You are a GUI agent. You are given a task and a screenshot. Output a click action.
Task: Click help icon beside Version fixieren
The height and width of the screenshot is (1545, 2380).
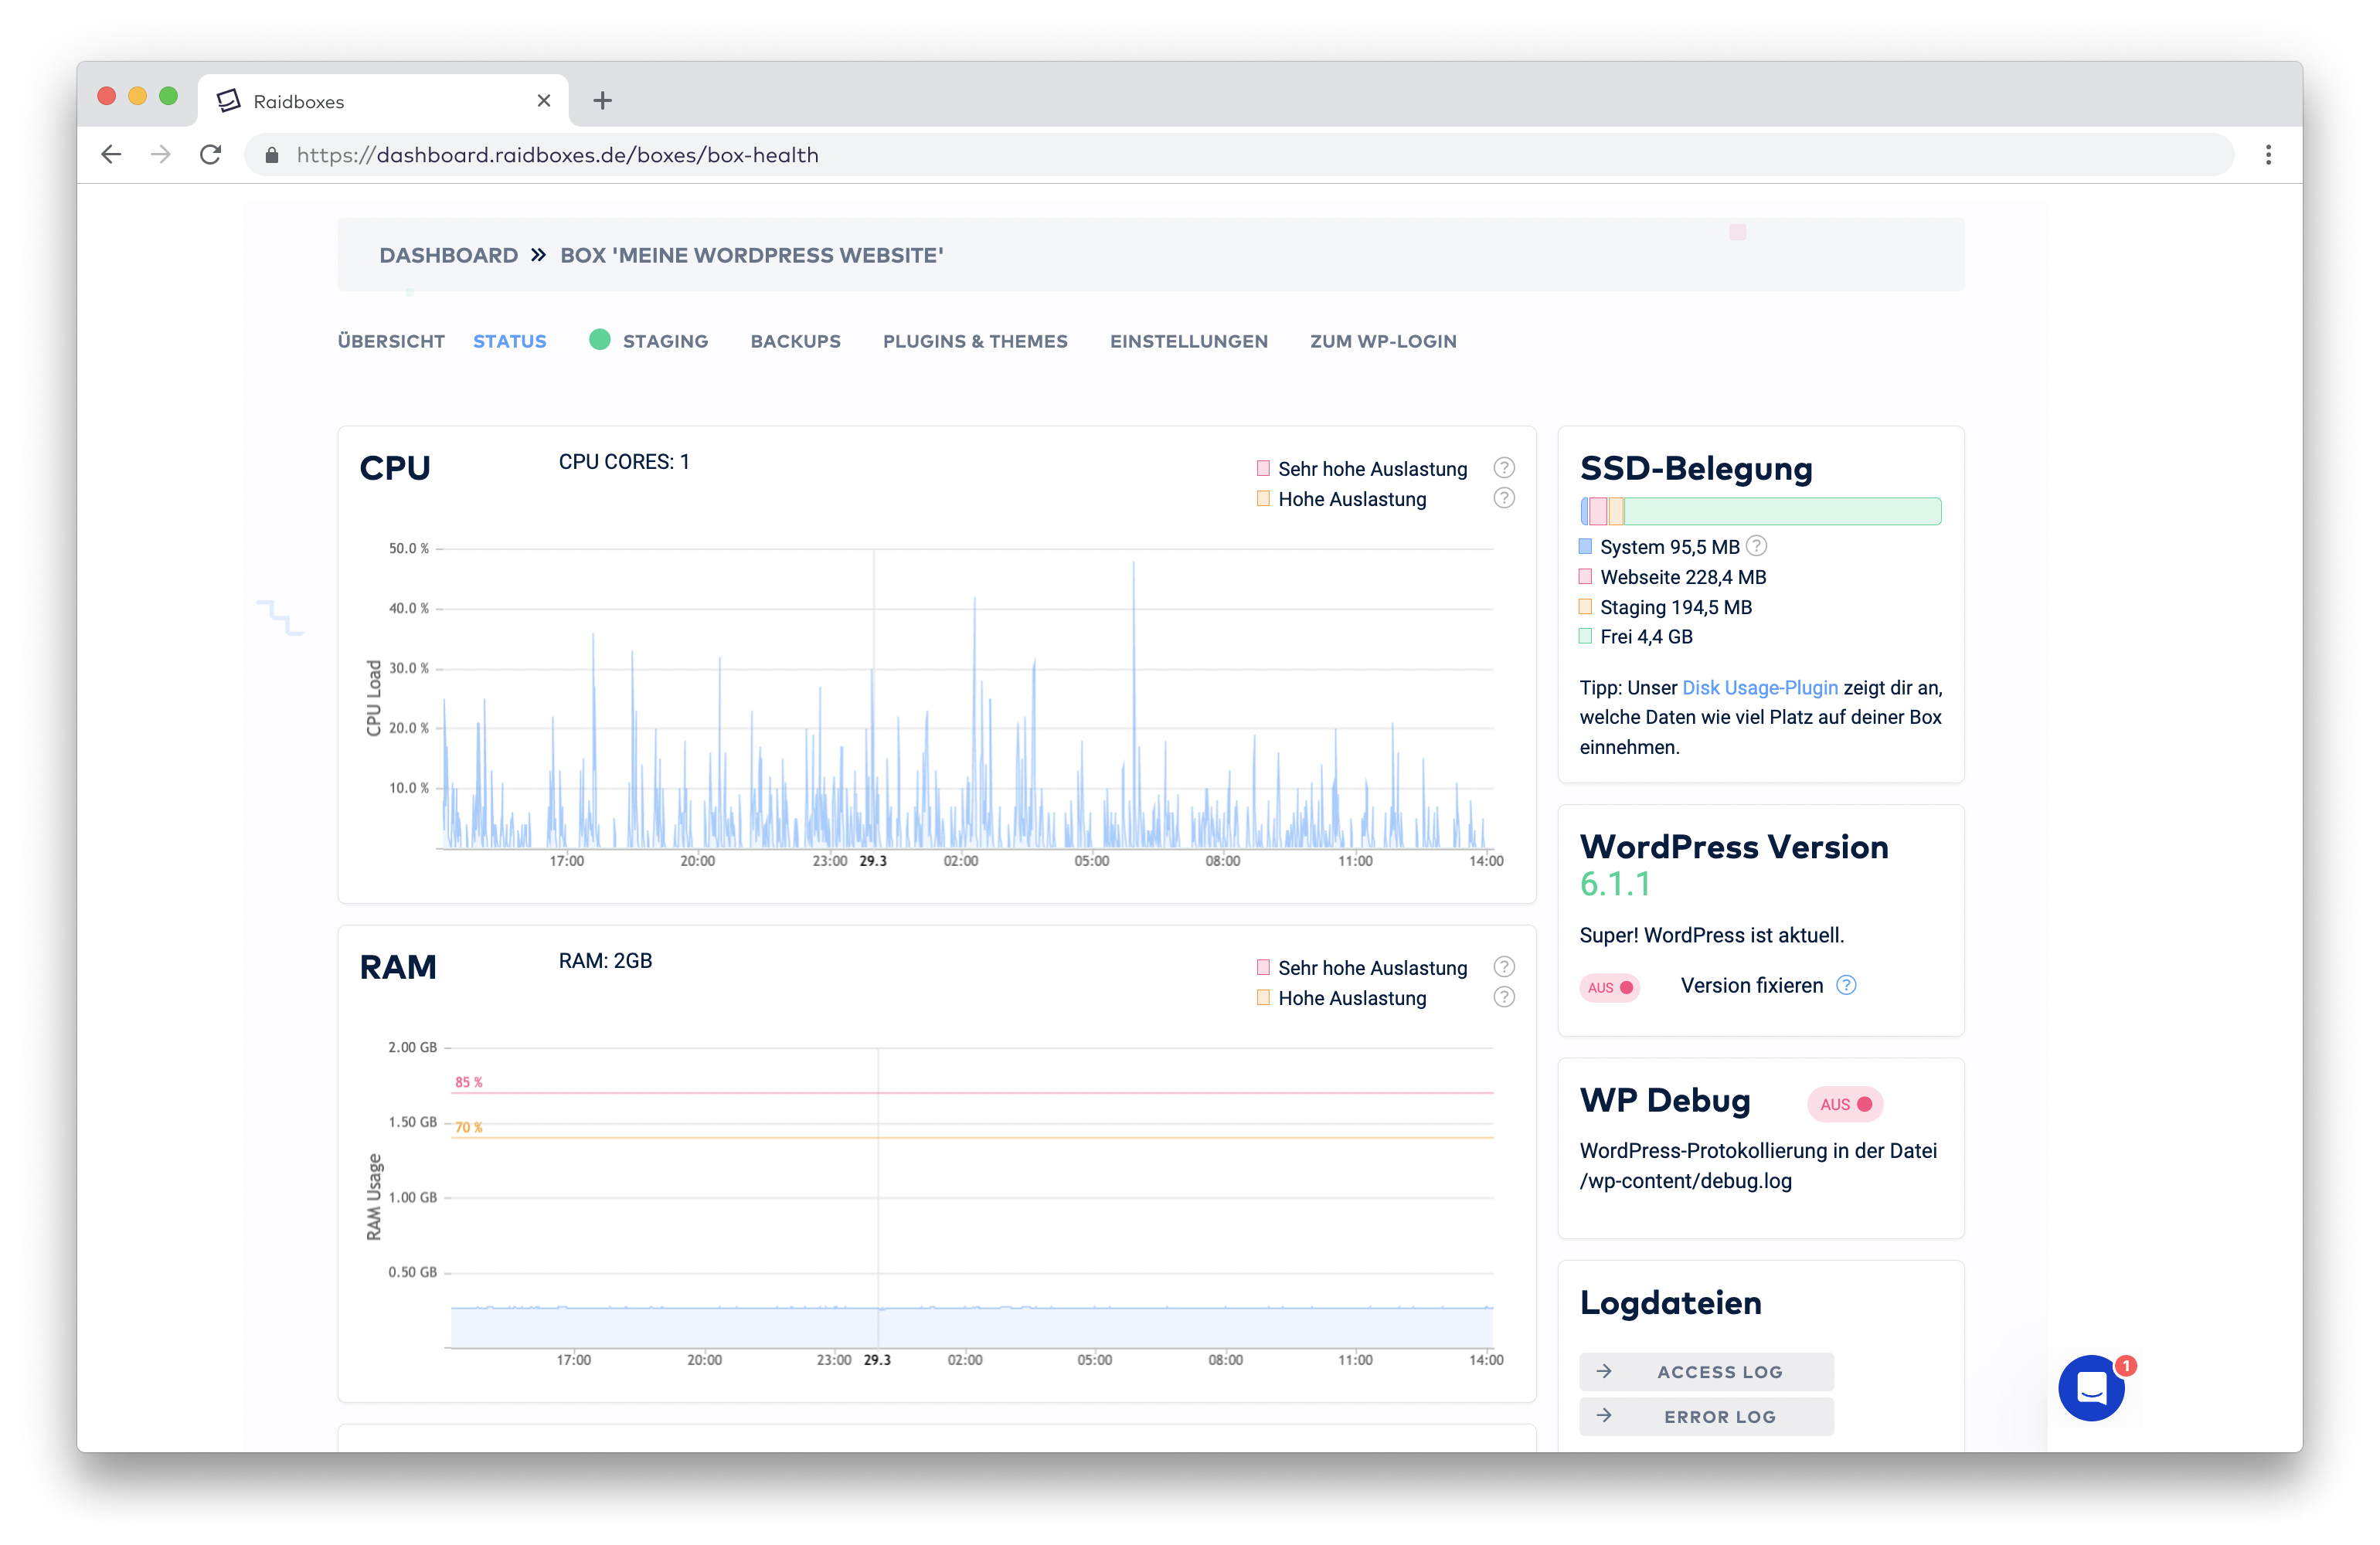[x=1846, y=985]
